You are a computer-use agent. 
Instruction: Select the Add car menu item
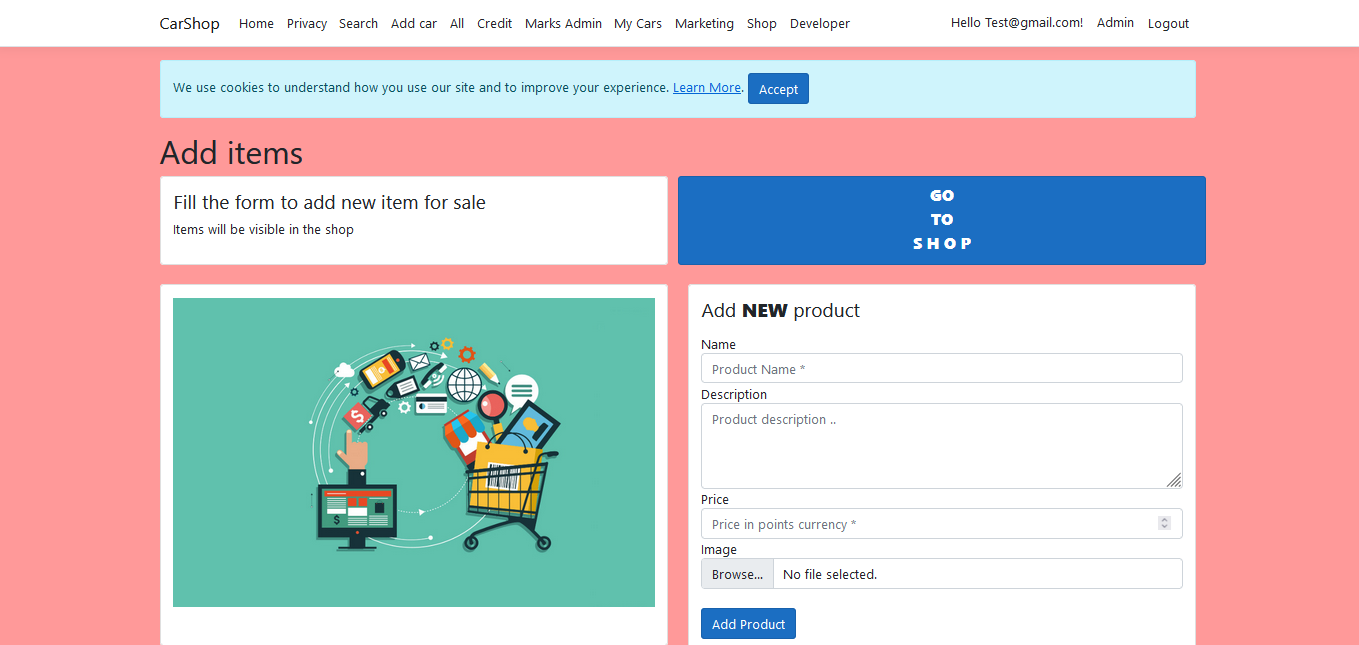coord(413,23)
